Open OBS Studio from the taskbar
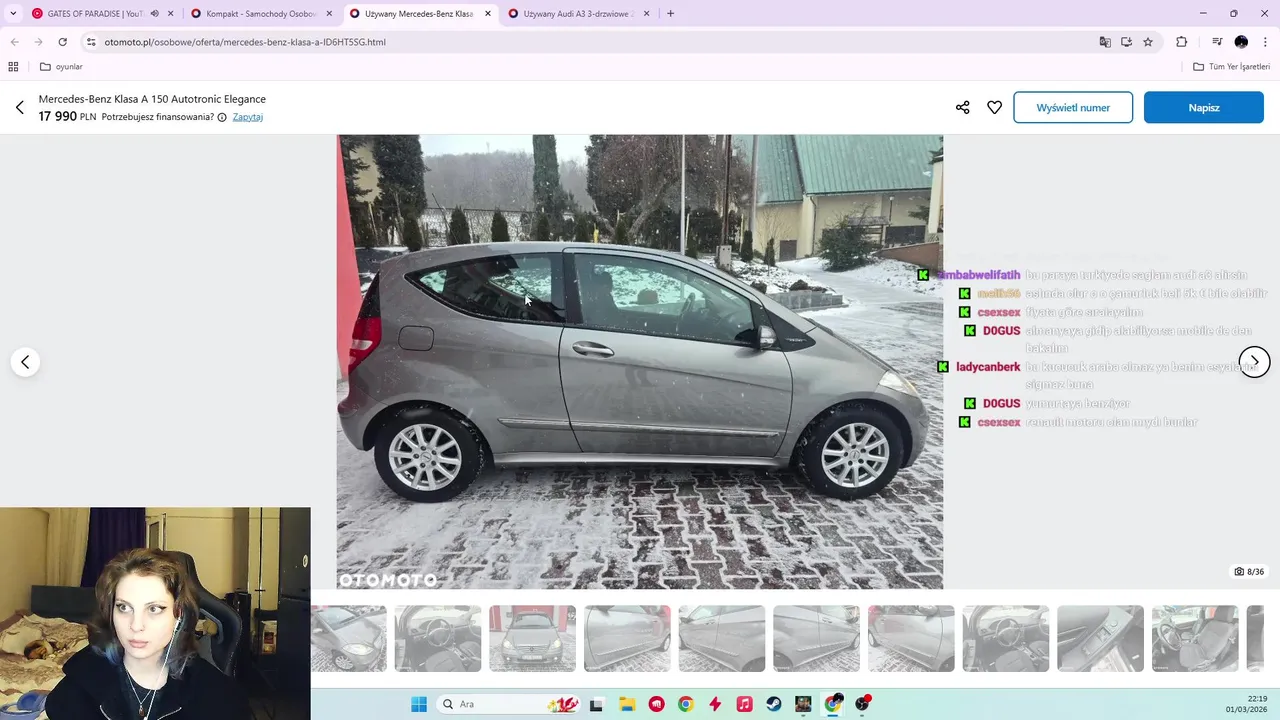This screenshot has height=720, width=1280. click(x=863, y=704)
